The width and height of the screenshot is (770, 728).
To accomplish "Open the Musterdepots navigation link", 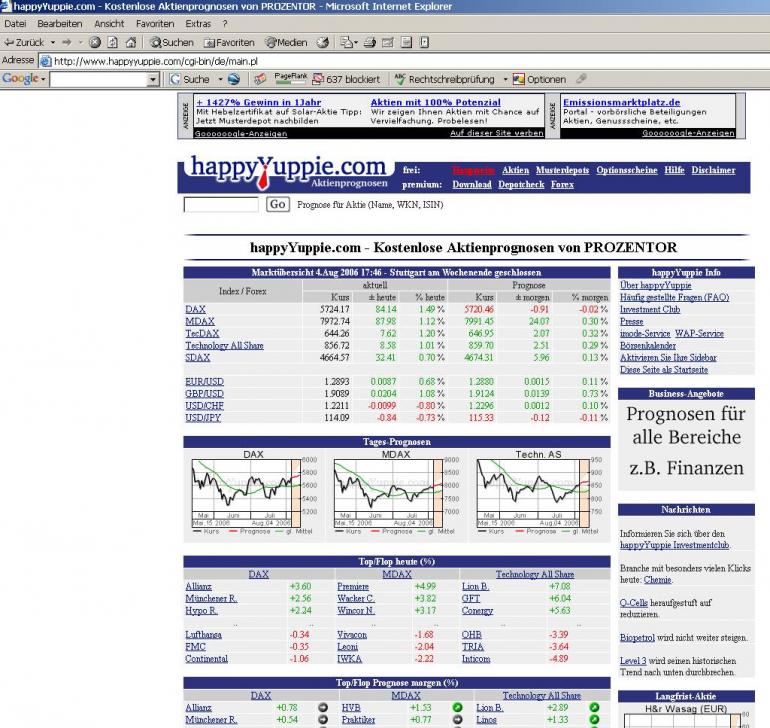I will pyautogui.click(x=562, y=170).
